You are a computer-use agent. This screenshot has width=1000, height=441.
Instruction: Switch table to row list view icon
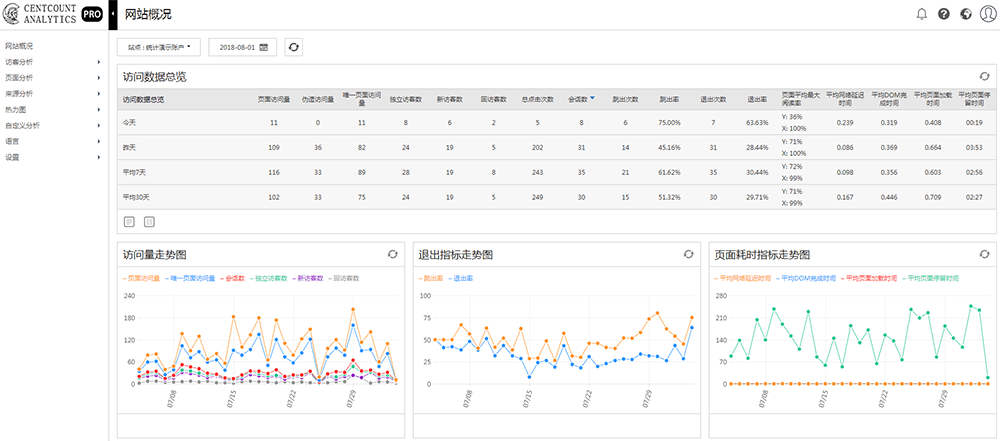[x=129, y=221]
